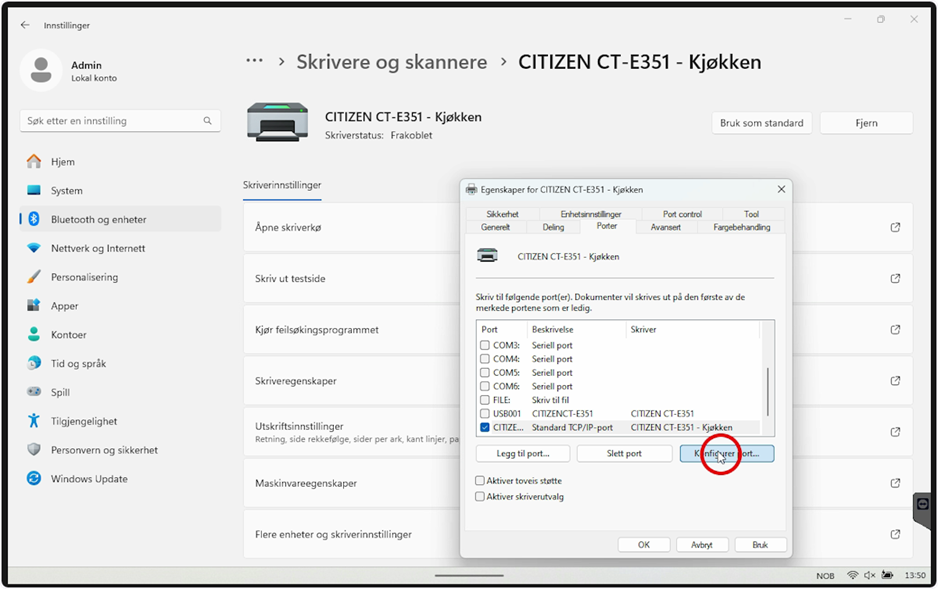938x589 pixels.
Task: Check the COM3: port checkbox
Action: 485,345
